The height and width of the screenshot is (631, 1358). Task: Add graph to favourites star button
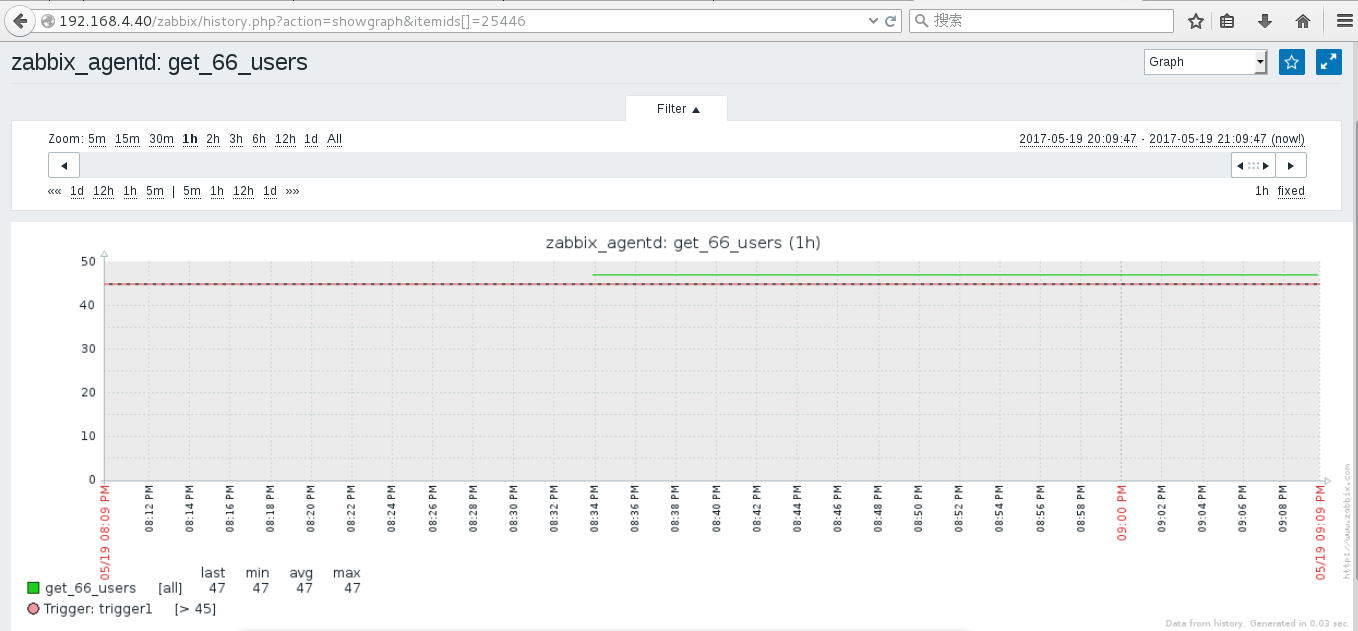coord(1292,62)
